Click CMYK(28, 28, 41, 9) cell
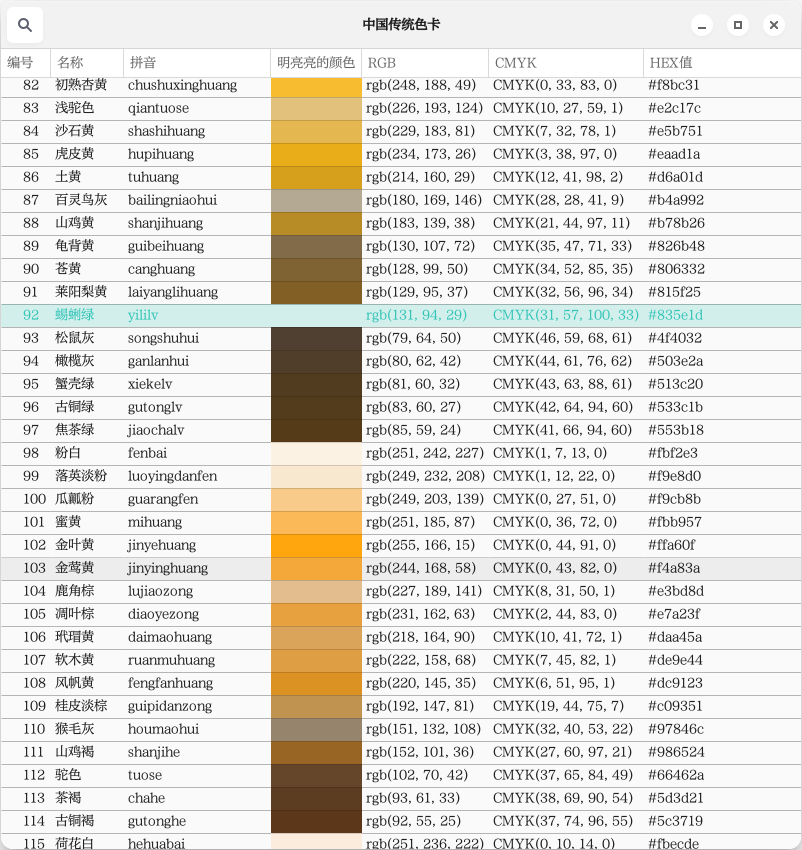The image size is (802, 850). (x=558, y=201)
